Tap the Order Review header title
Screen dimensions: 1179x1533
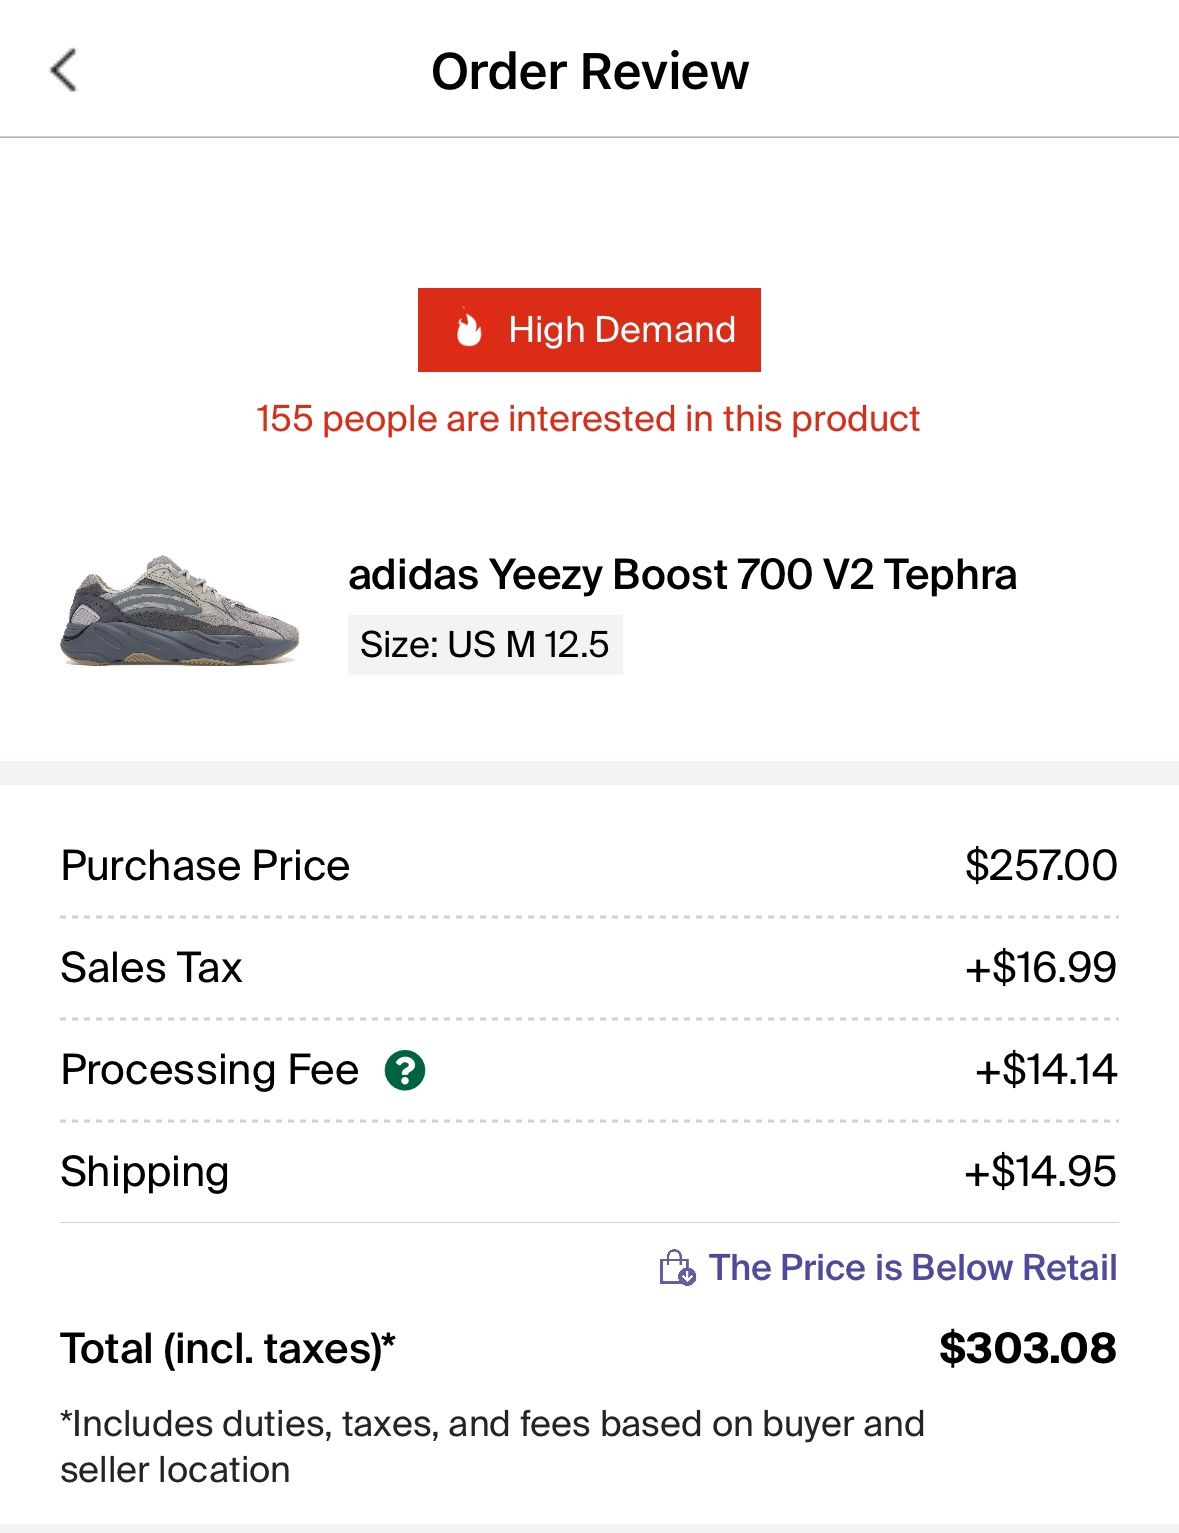(589, 72)
